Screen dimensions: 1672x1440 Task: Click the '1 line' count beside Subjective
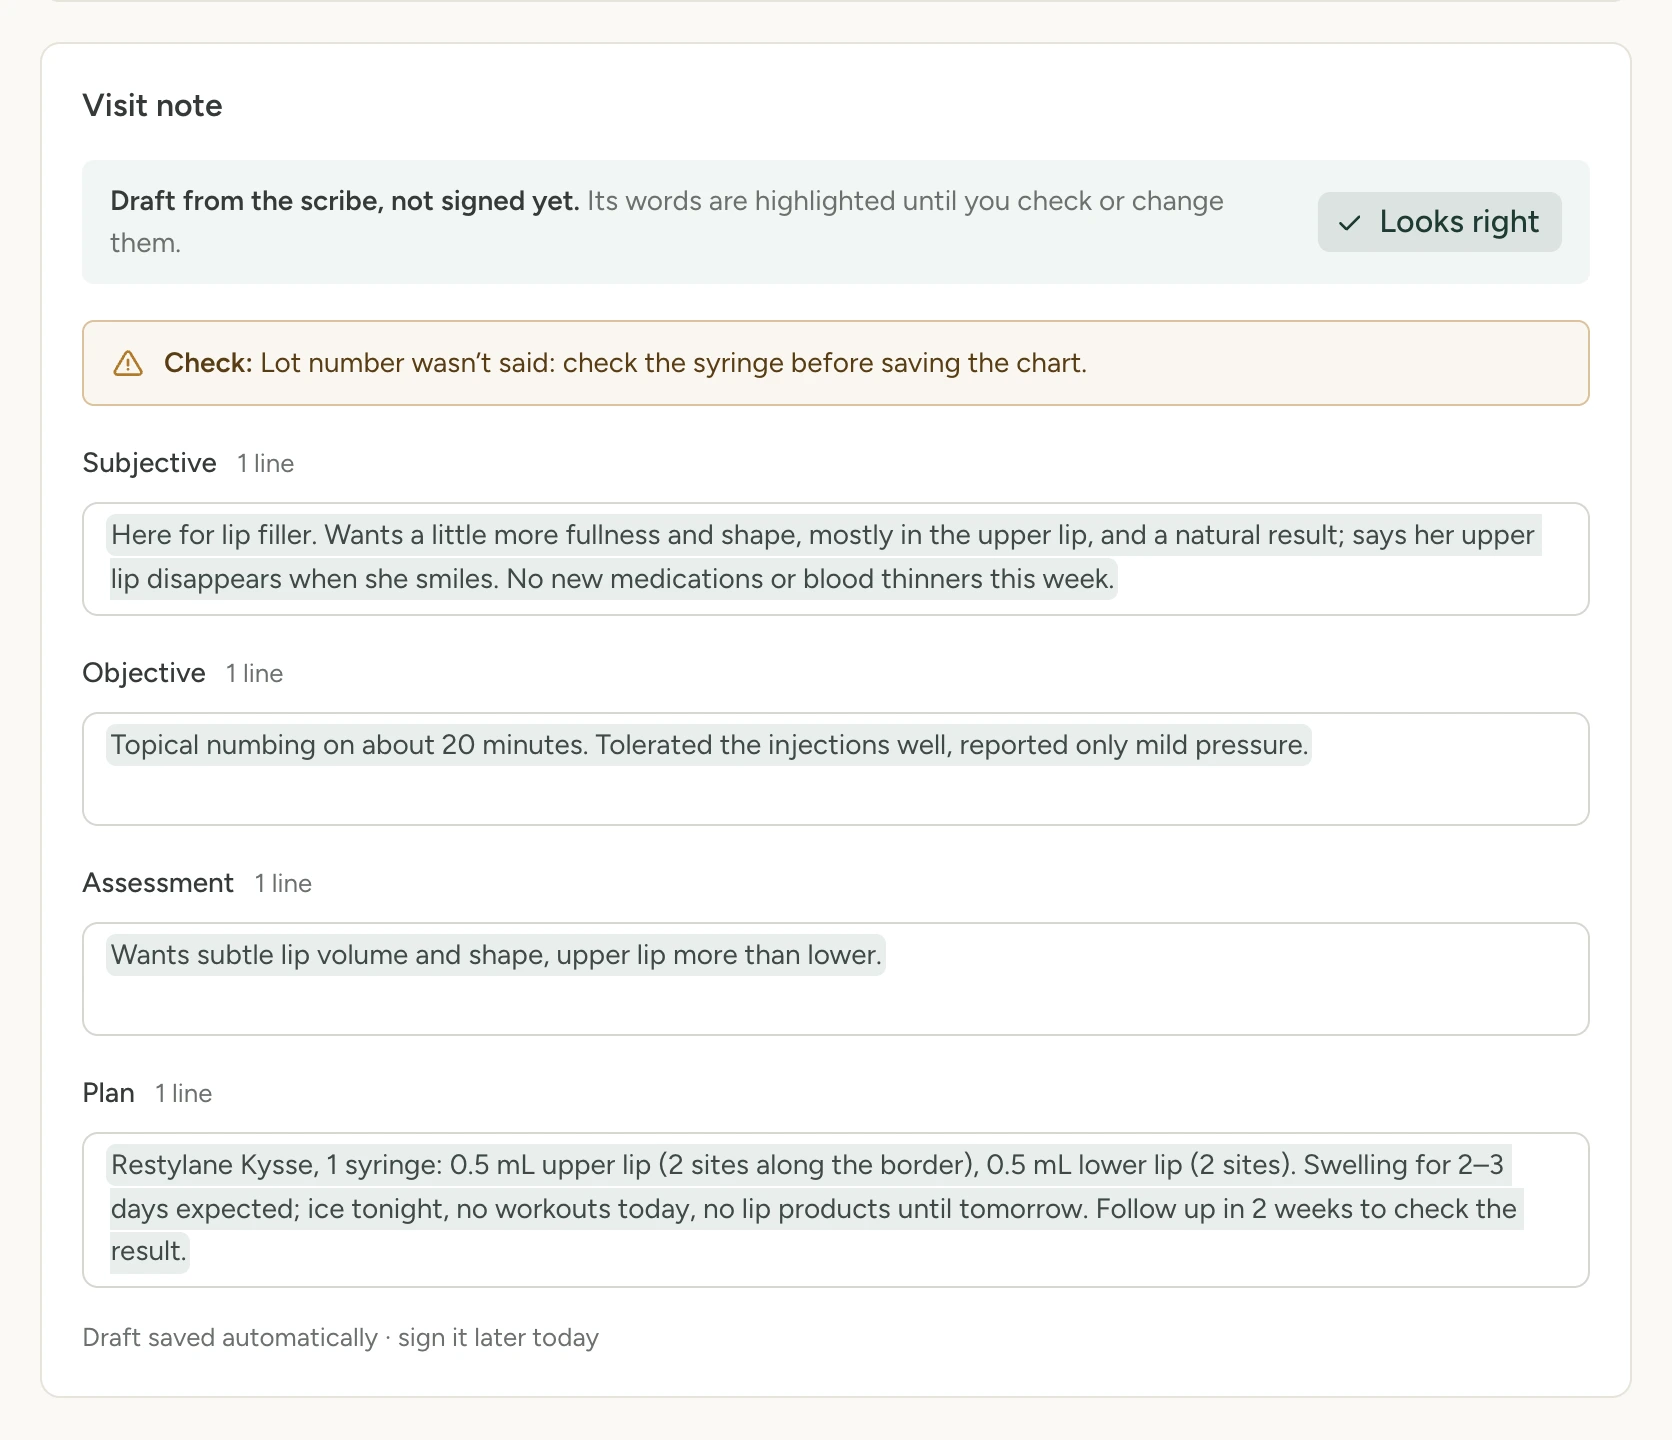pyautogui.click(x=266, y=464)
